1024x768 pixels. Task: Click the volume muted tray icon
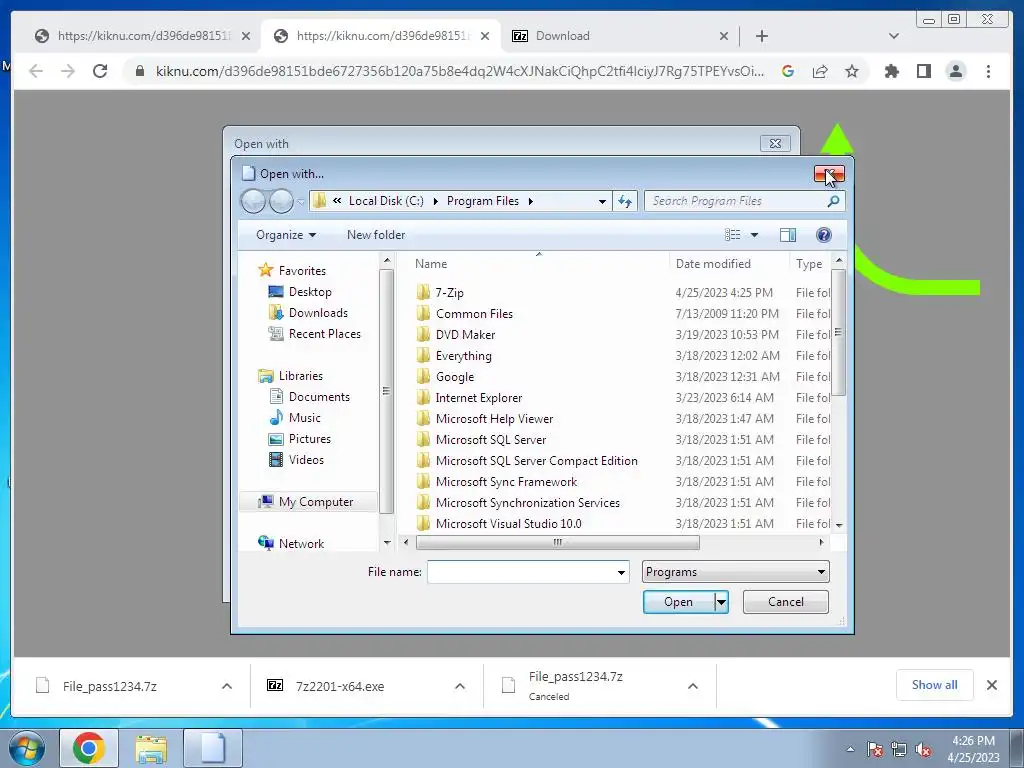tap(923, 749)
